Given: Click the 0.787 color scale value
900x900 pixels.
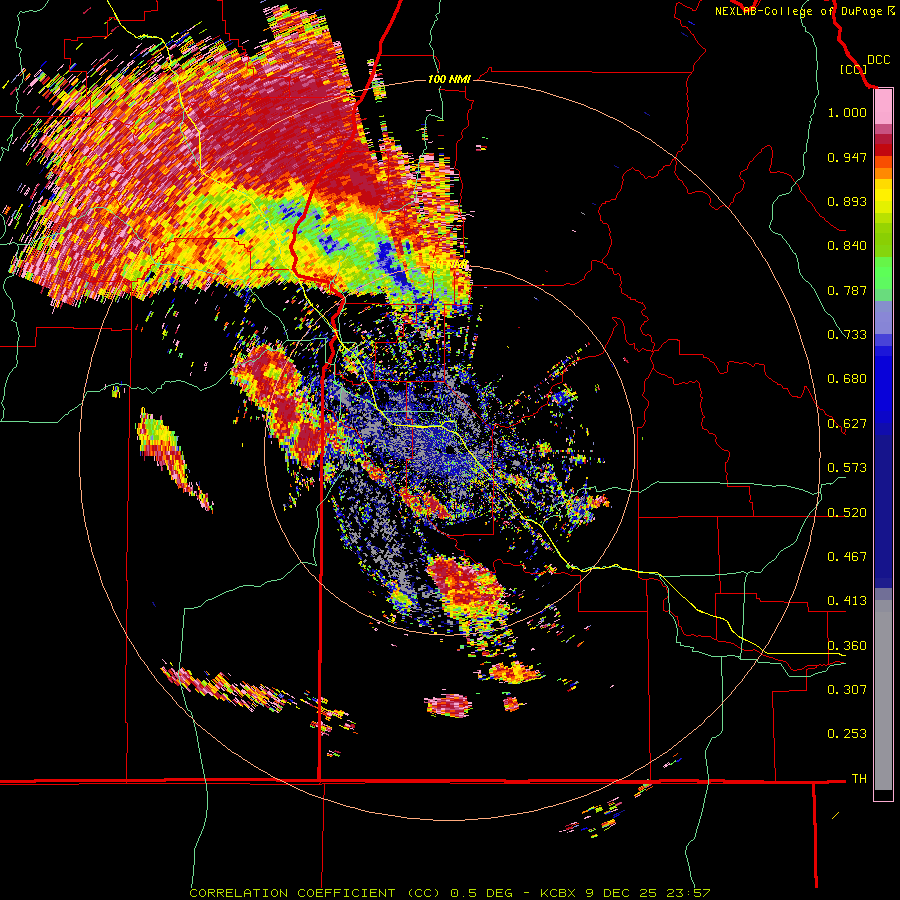Looking at the screenshot, I should [847, 290].
